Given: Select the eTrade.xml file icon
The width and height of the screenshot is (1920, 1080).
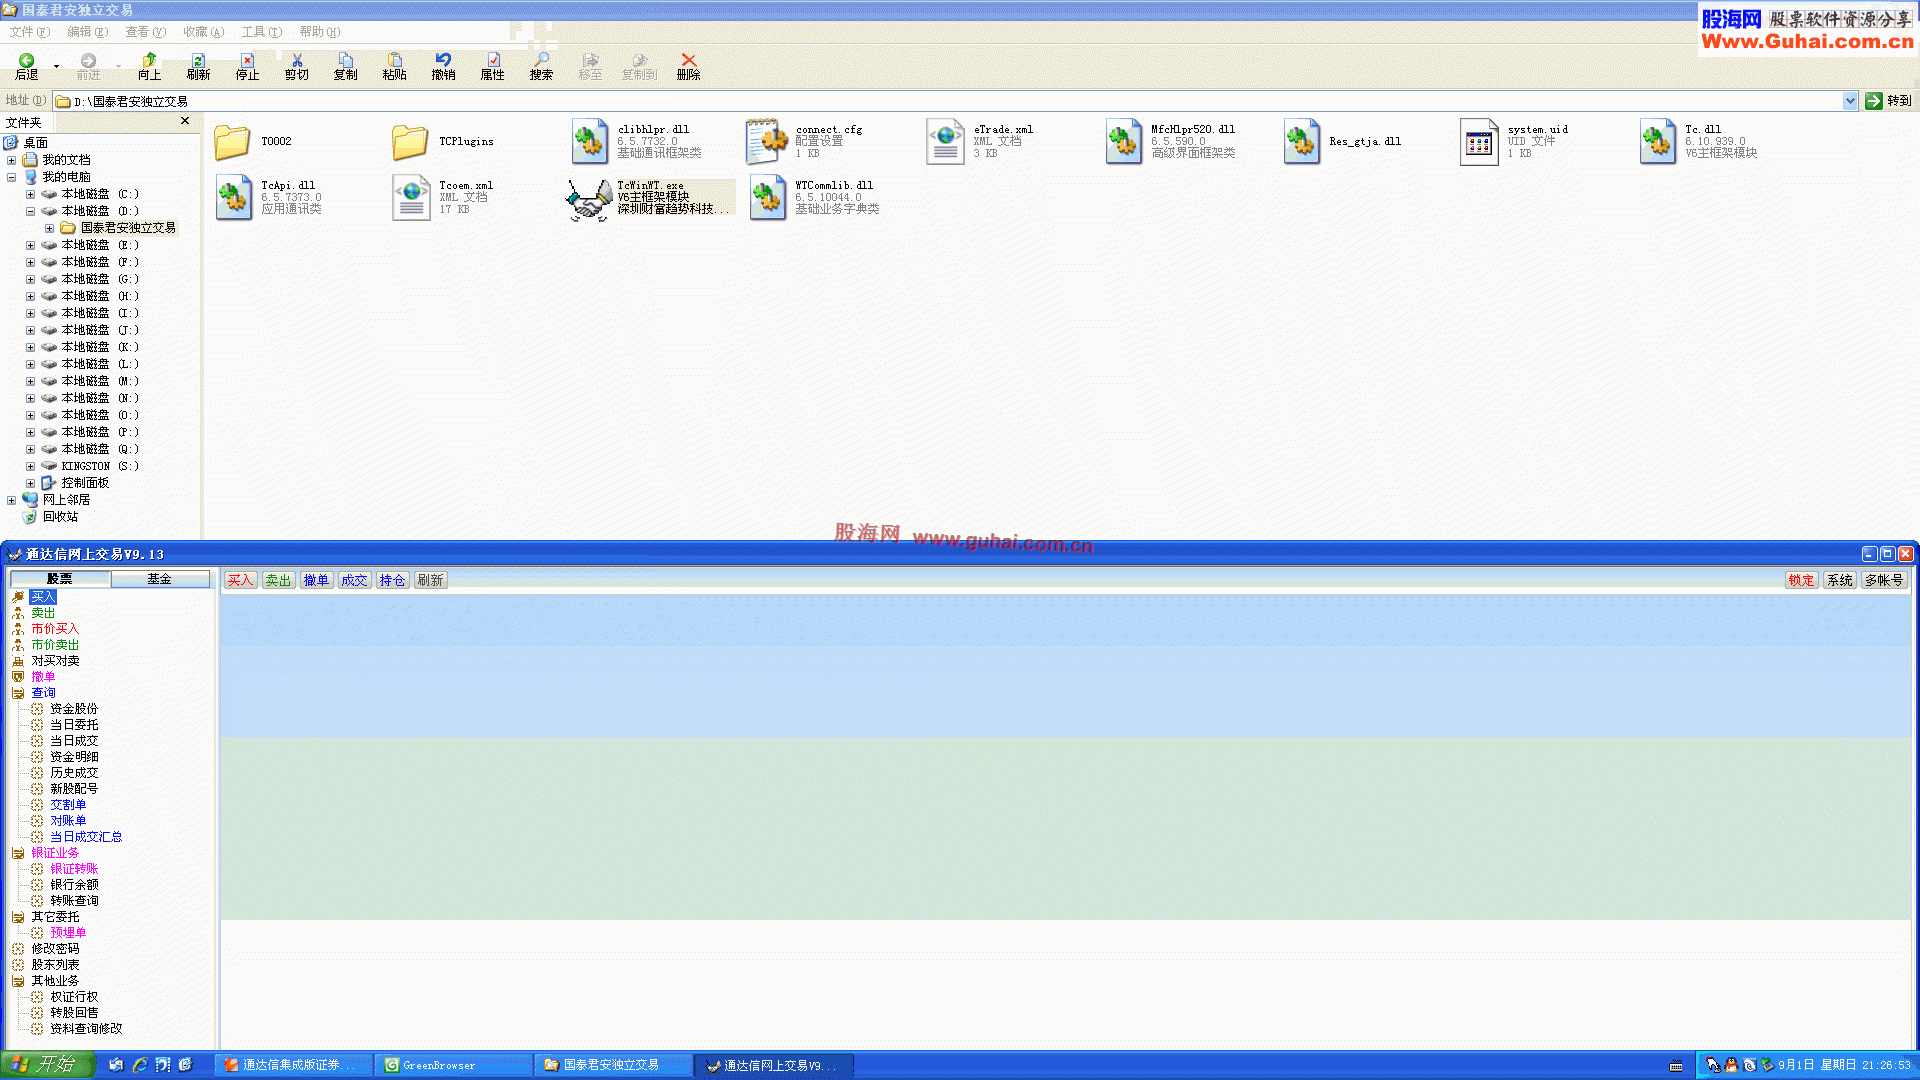Looking at the screenshot, I should click(x=945, y=142).
